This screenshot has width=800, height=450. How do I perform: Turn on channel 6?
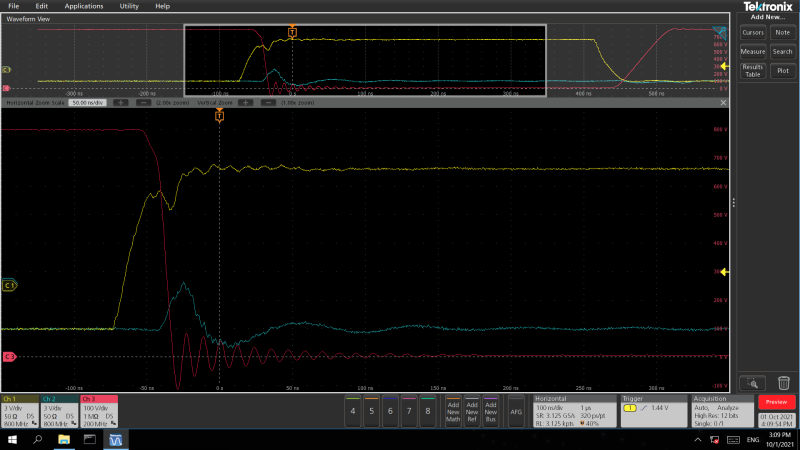click(x=391, y=410)
